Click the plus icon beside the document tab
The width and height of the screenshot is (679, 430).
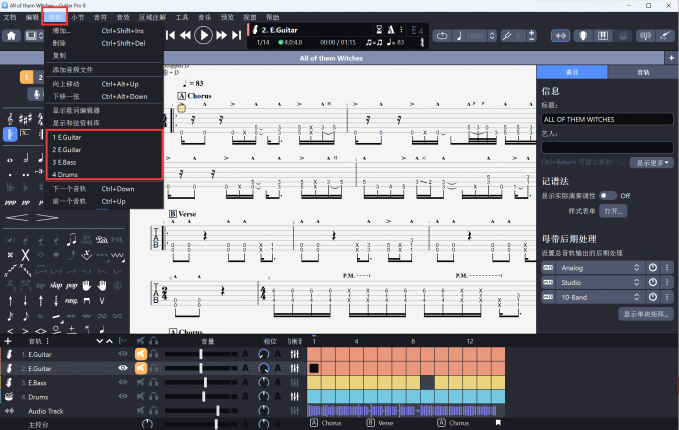click(x=671, y=58)
